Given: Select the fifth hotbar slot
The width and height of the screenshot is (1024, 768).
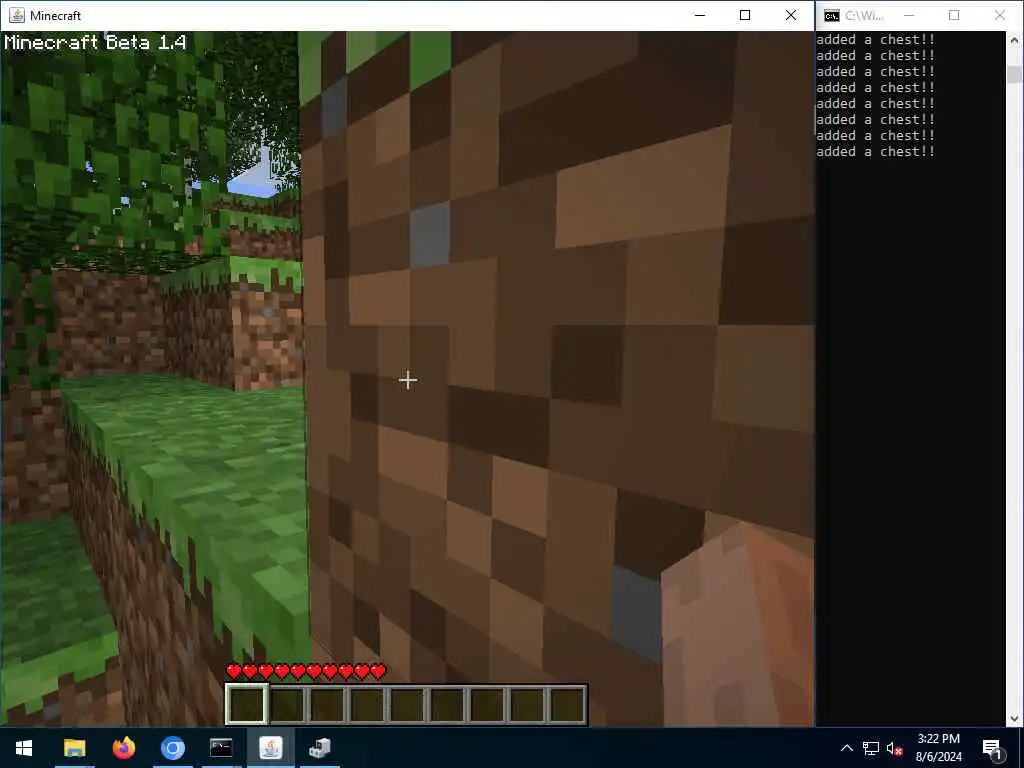Looking at the screenshot, I should pos(407,705).
